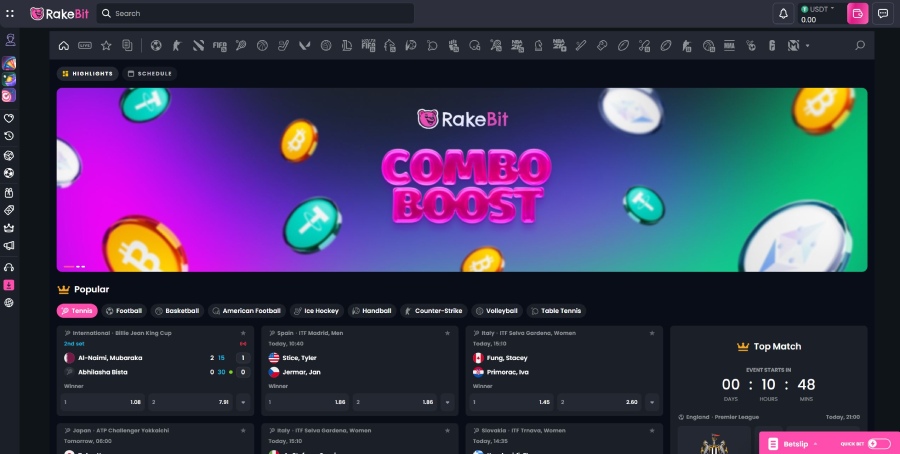Image resolution: width=900 pixels, height=454 pixels.
Task: Open language globe icon in sidebar
Action: (9, 303)
